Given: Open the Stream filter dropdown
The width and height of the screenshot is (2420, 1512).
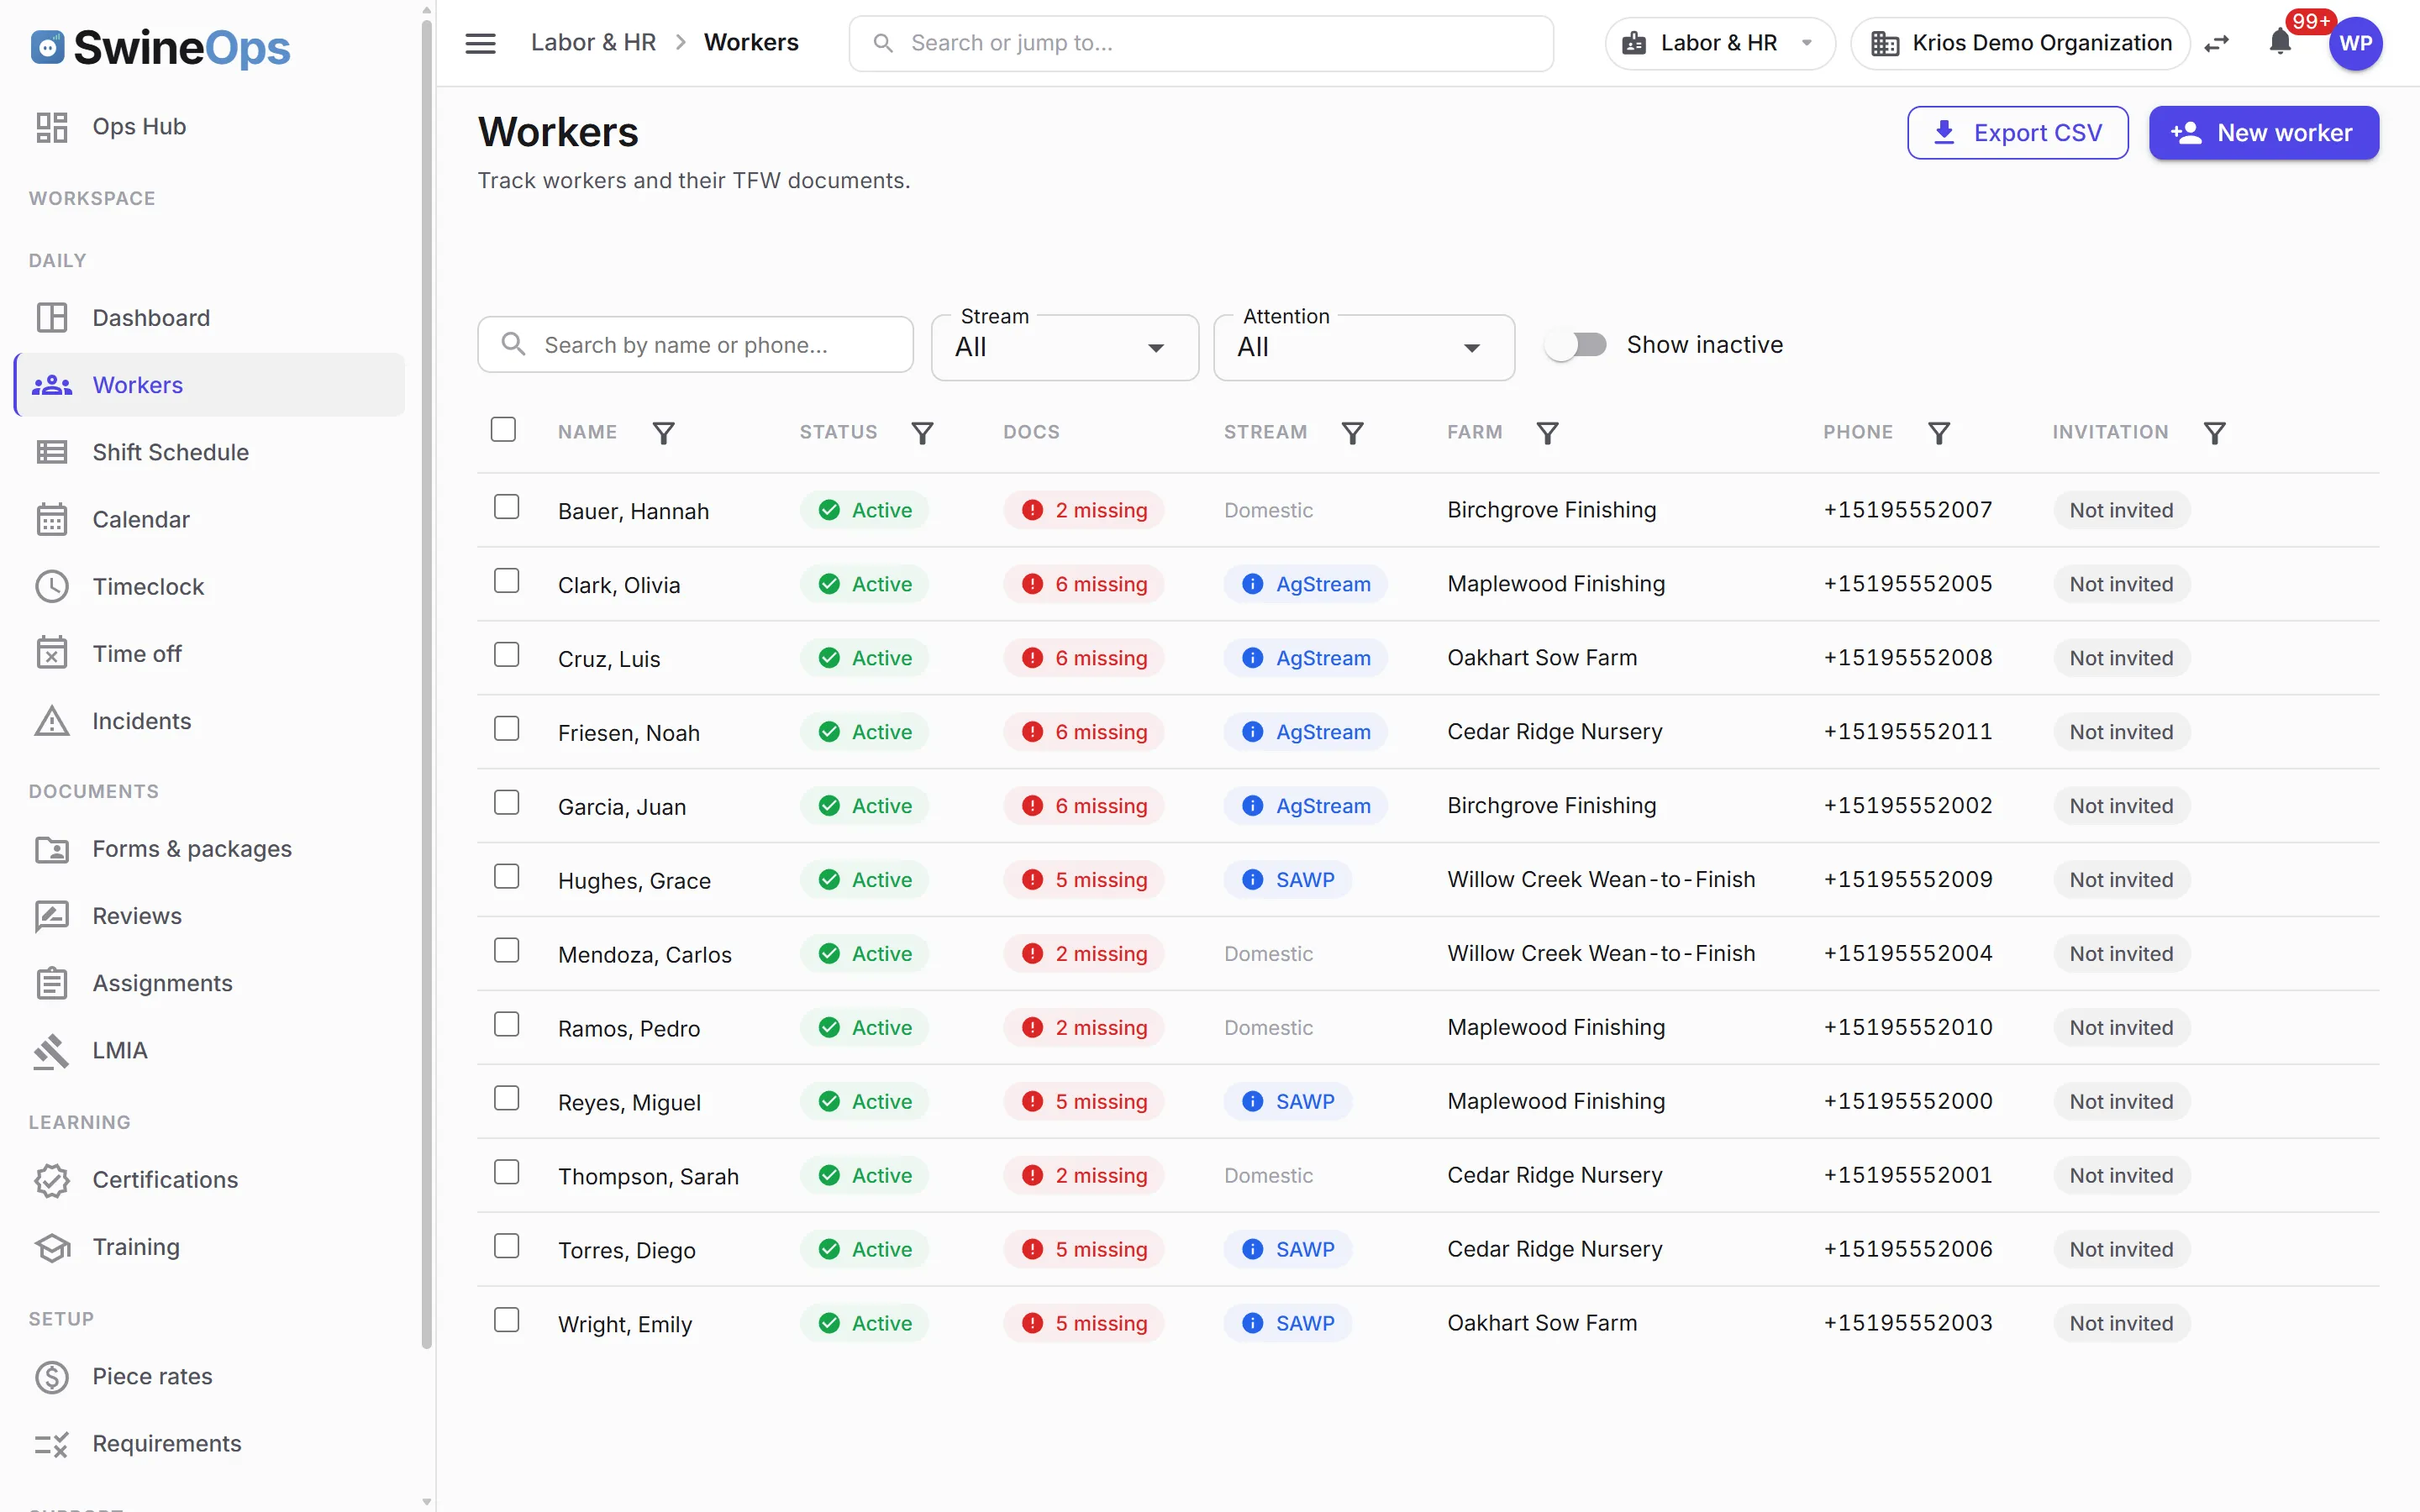Looking at the screenshot, I should pyautogui.click(x=1064, y=347).
